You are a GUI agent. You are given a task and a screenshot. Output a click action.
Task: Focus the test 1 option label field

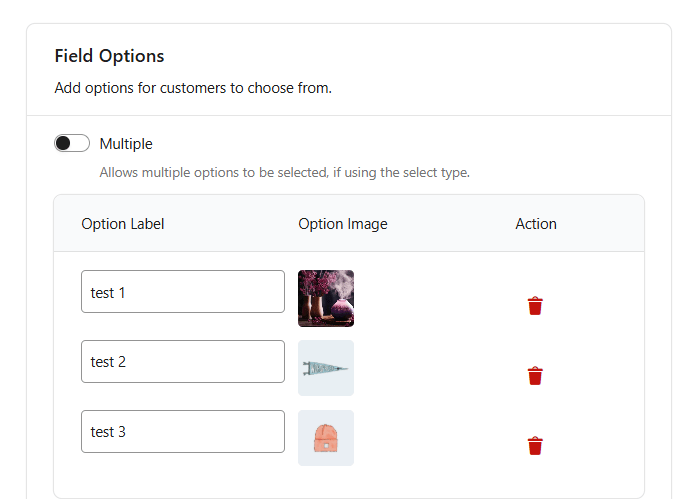coord(183,292)
